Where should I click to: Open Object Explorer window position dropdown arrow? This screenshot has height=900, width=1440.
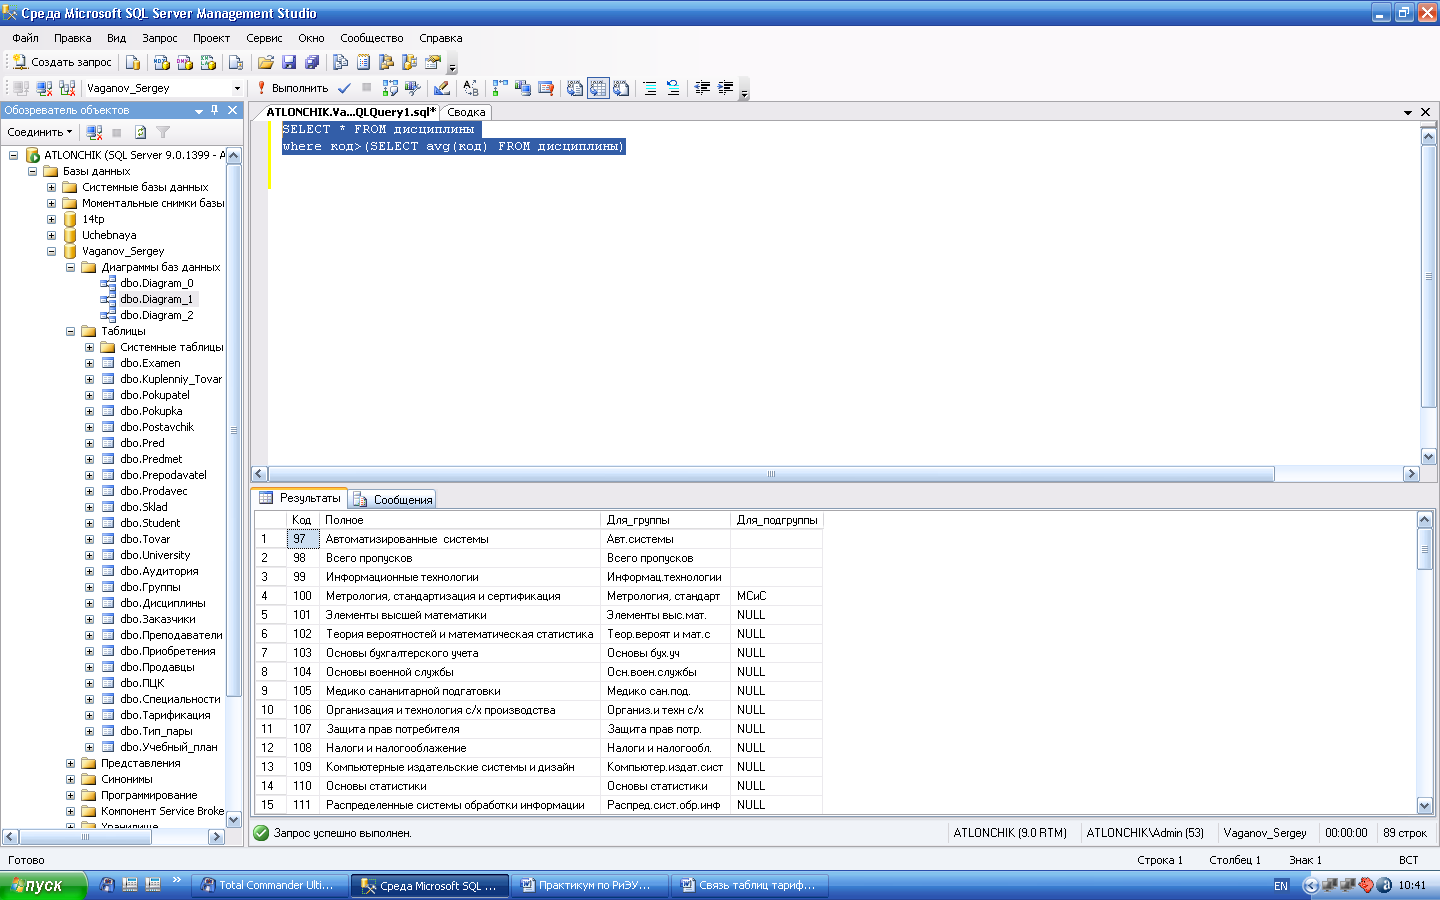pyautogui.click(x=198, y=110)
